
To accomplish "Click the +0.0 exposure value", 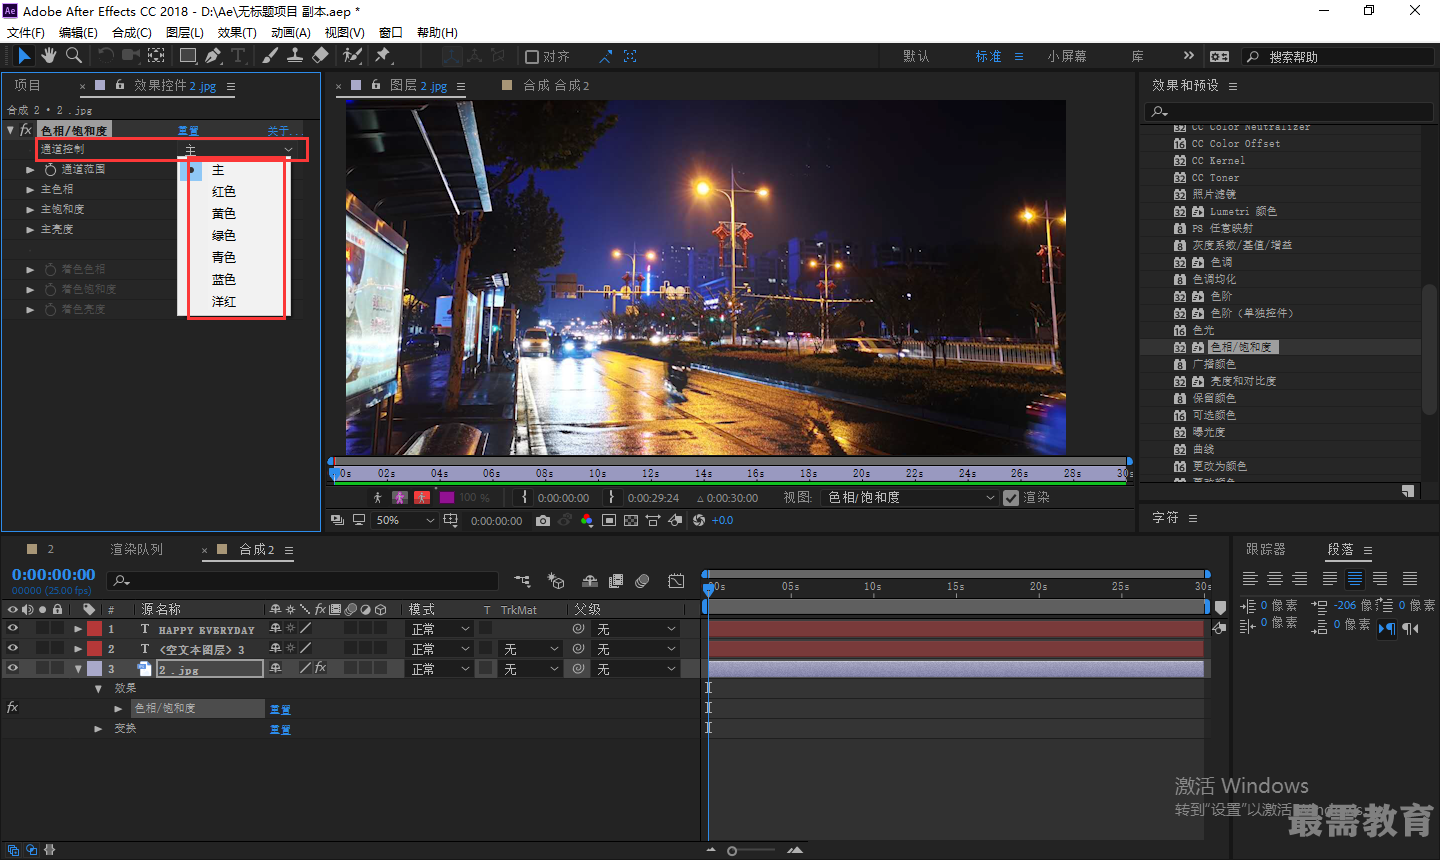I will click(722, 521).
